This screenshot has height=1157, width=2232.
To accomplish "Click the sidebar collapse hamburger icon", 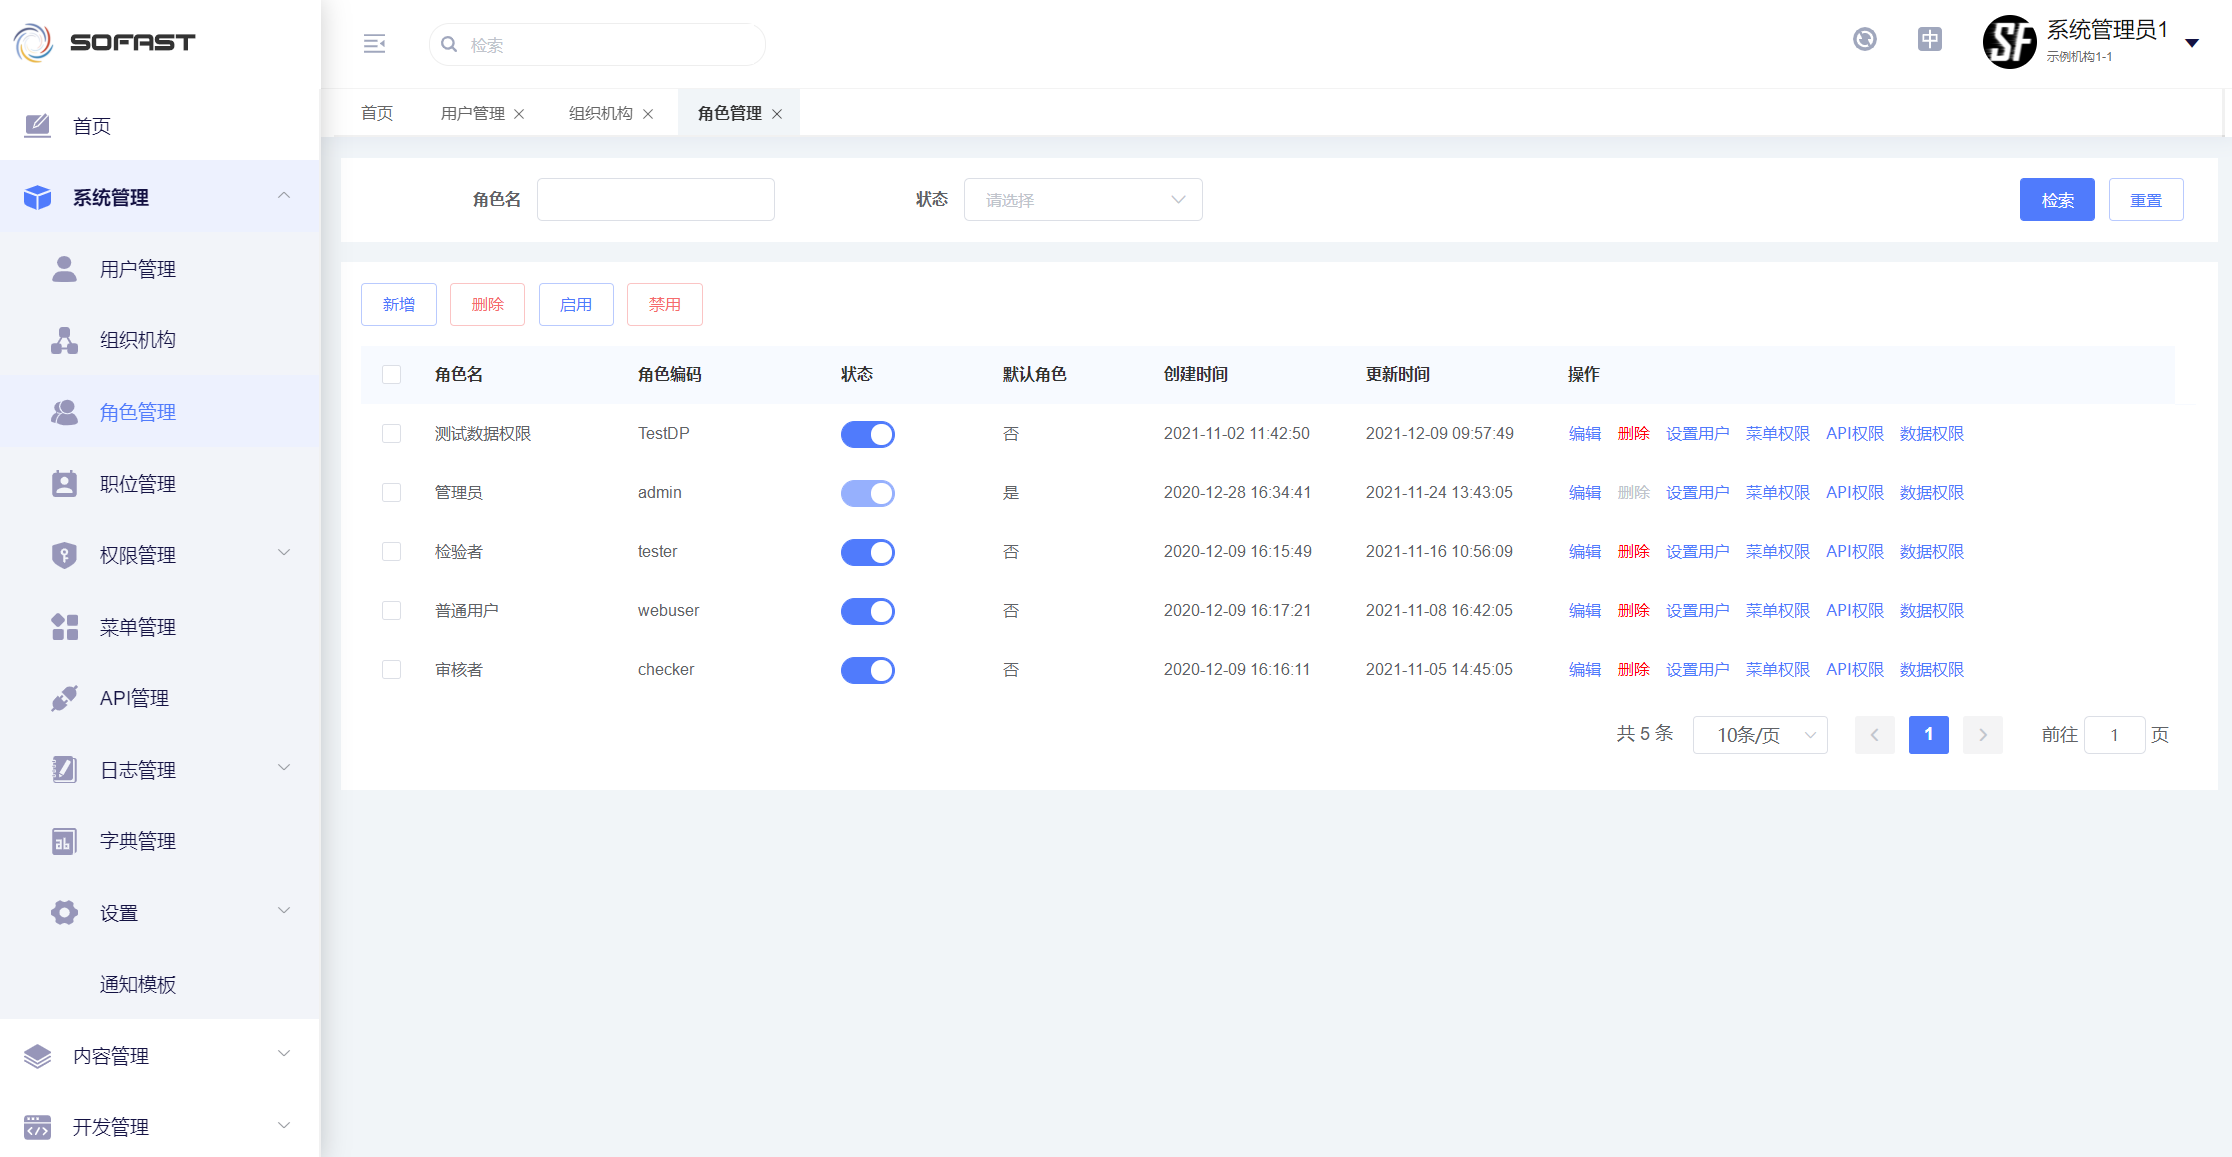I will [374, 44].
